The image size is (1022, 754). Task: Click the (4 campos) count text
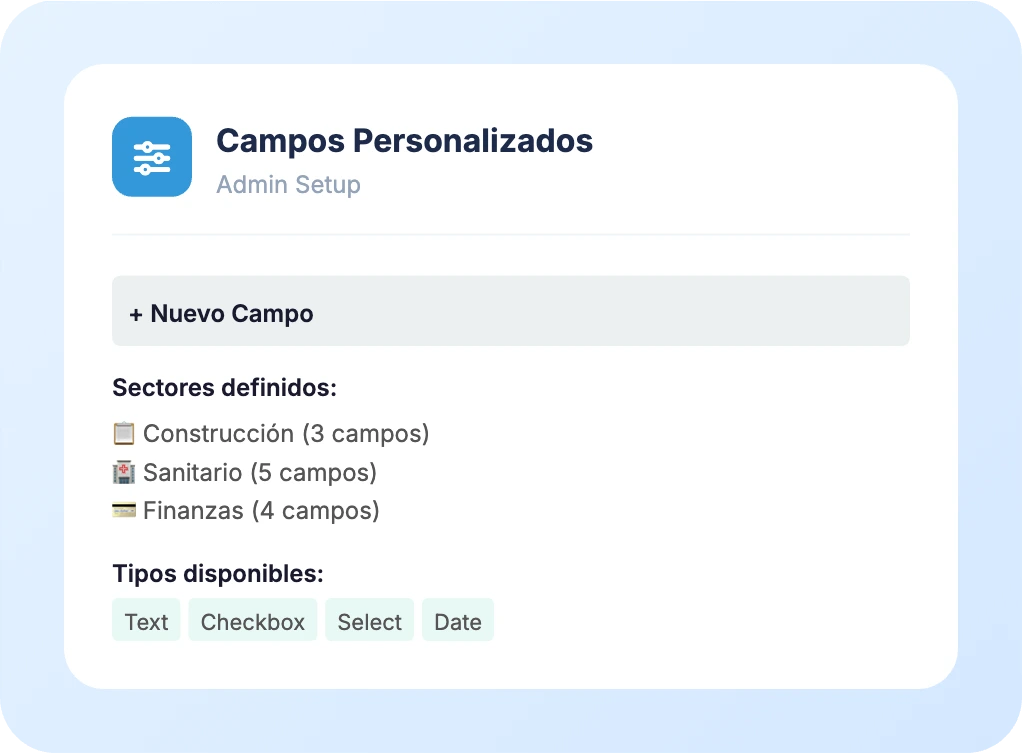coord(316,510)
